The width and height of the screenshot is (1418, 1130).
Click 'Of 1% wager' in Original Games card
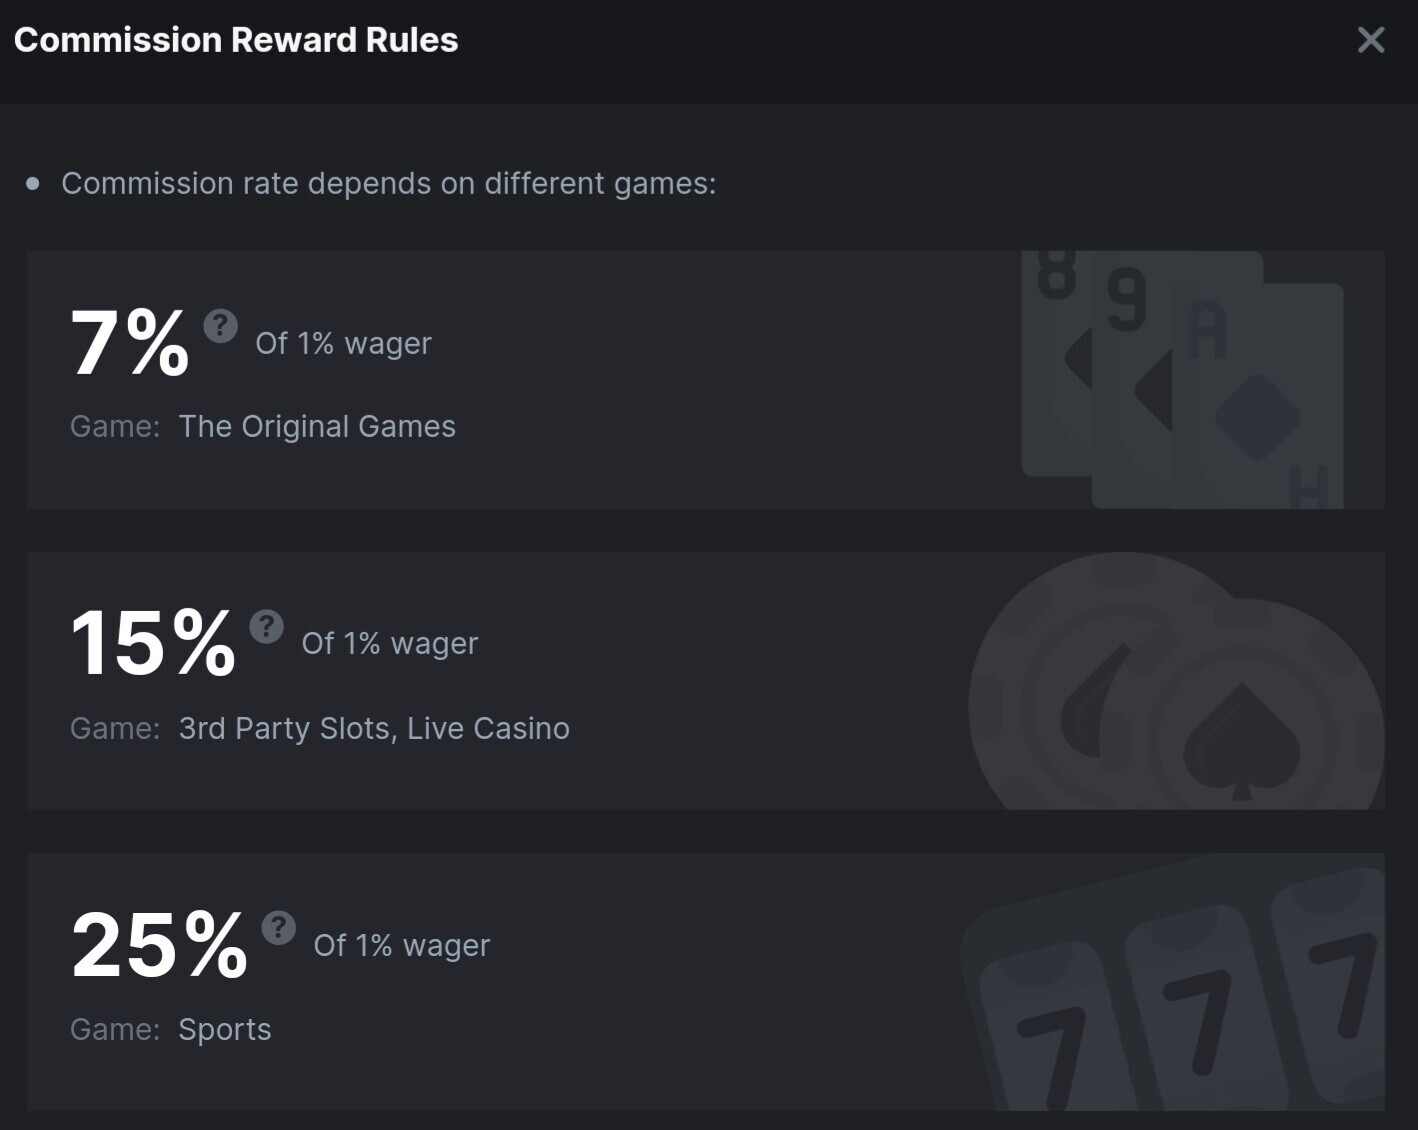pyautogui.click(x=343, y=343)
